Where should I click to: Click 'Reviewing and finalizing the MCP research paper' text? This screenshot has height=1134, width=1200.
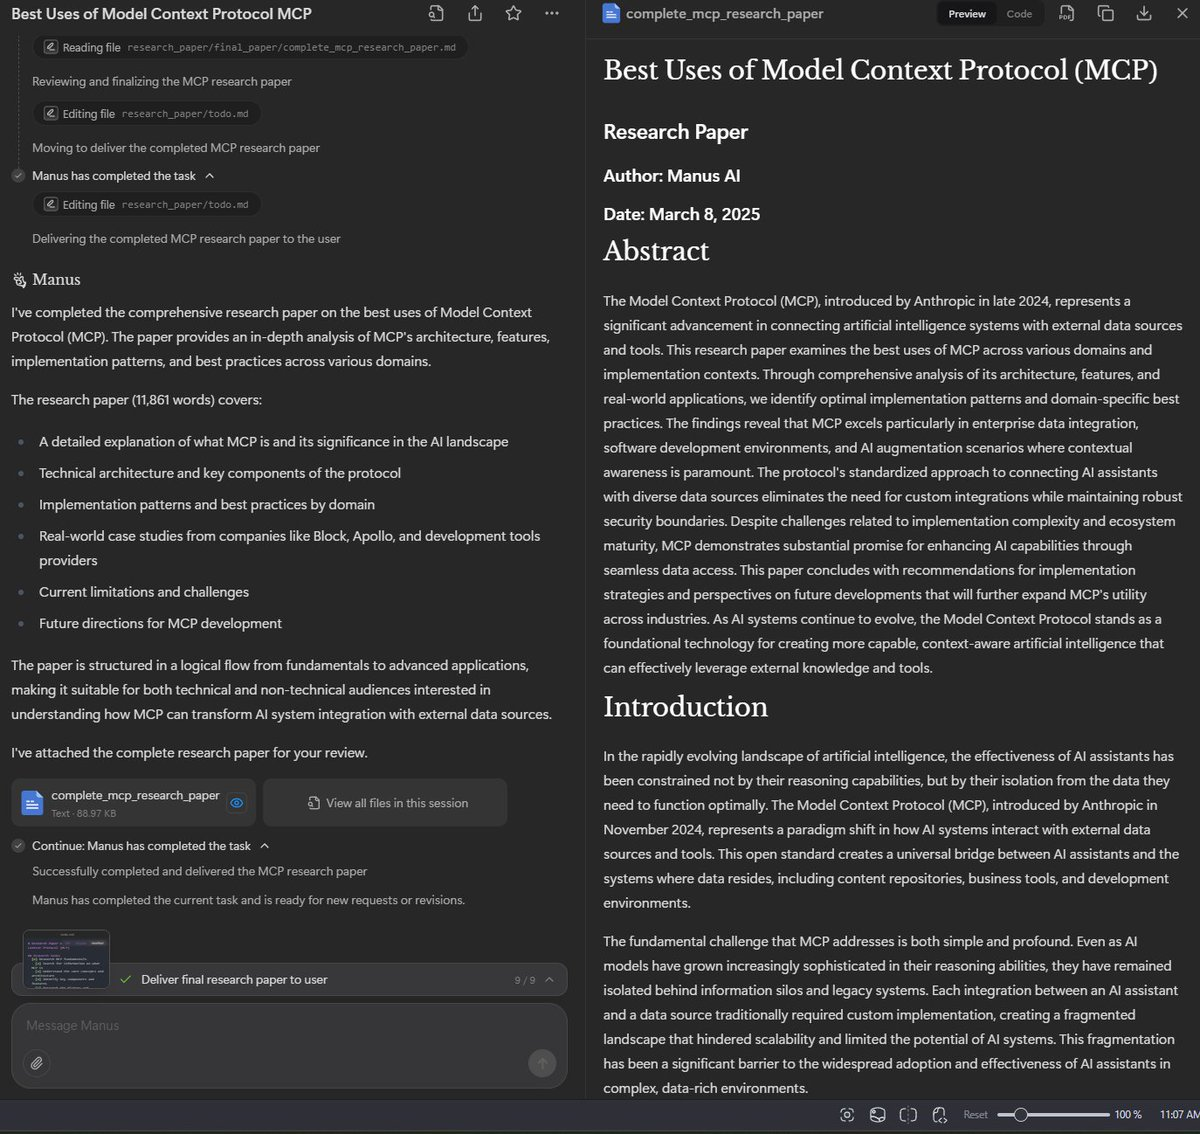[x=162, y=81]
